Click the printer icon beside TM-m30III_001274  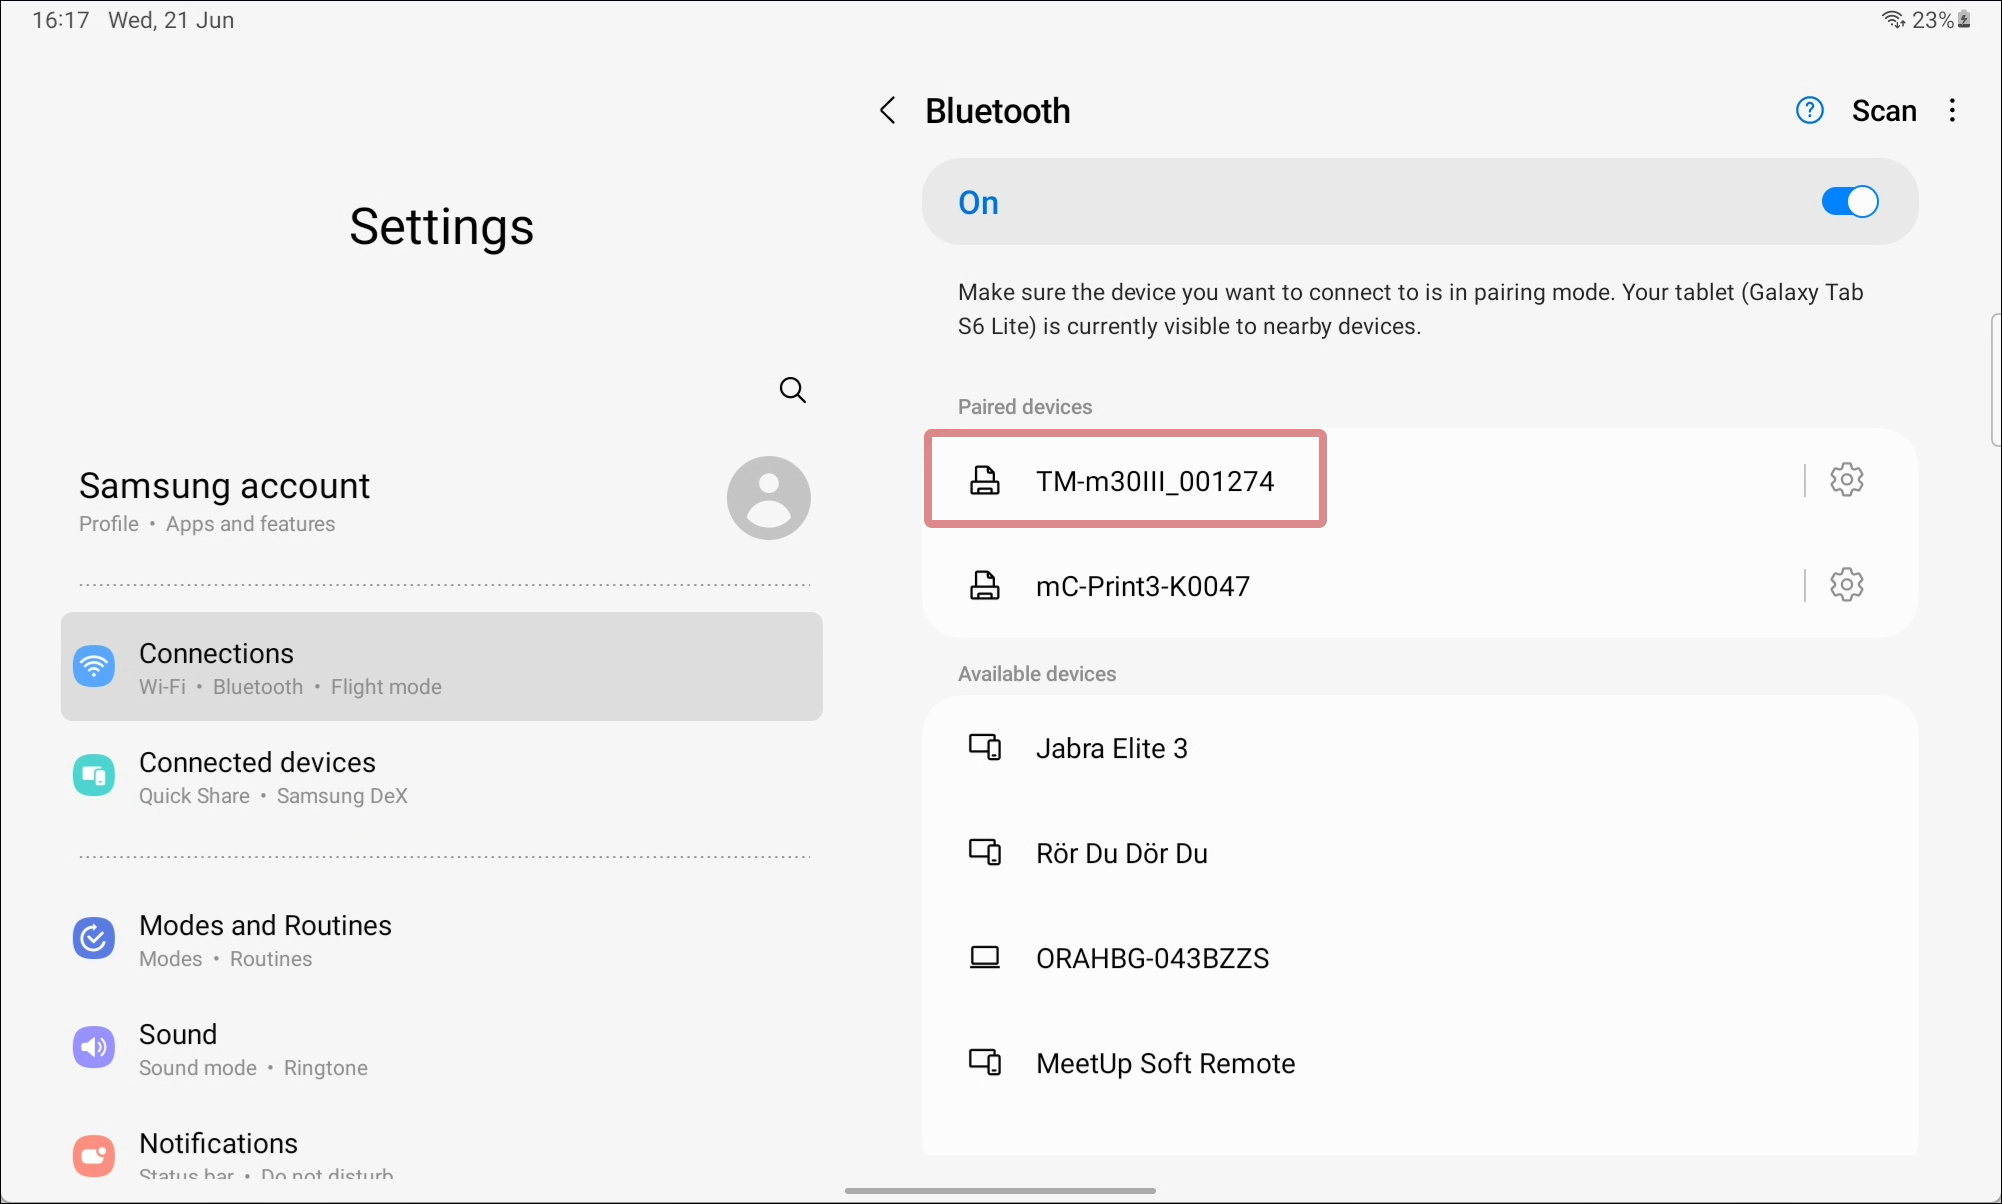(x=985, y=481)
